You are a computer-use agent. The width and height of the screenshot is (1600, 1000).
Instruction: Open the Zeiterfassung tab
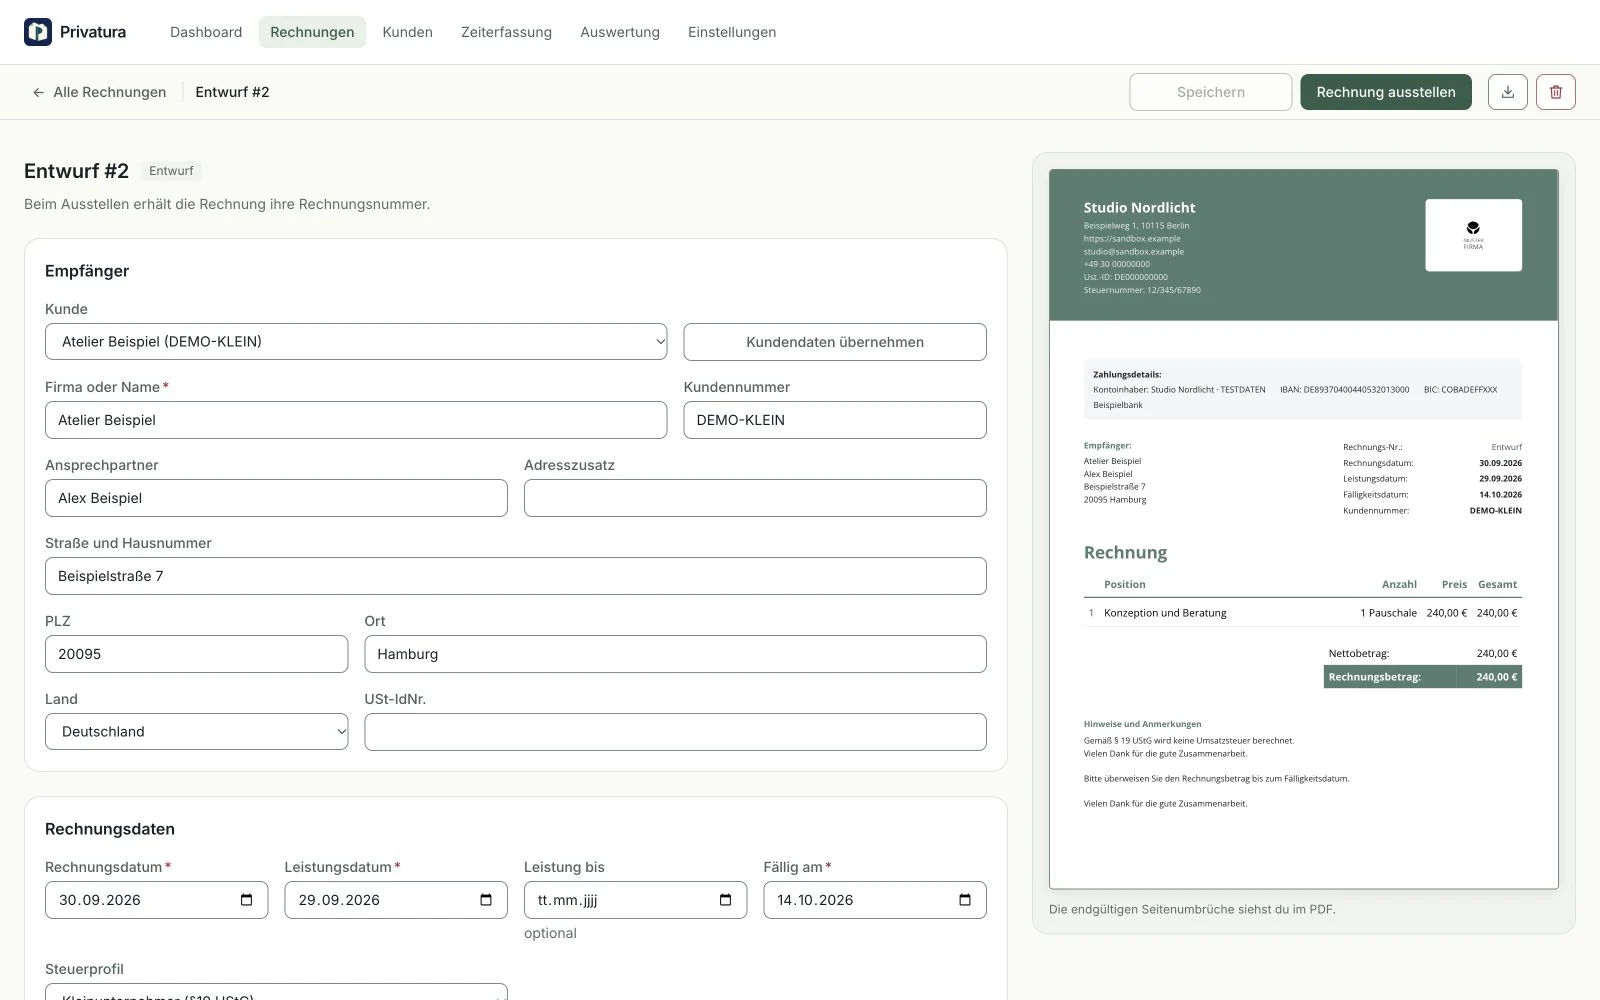(506, 32)
